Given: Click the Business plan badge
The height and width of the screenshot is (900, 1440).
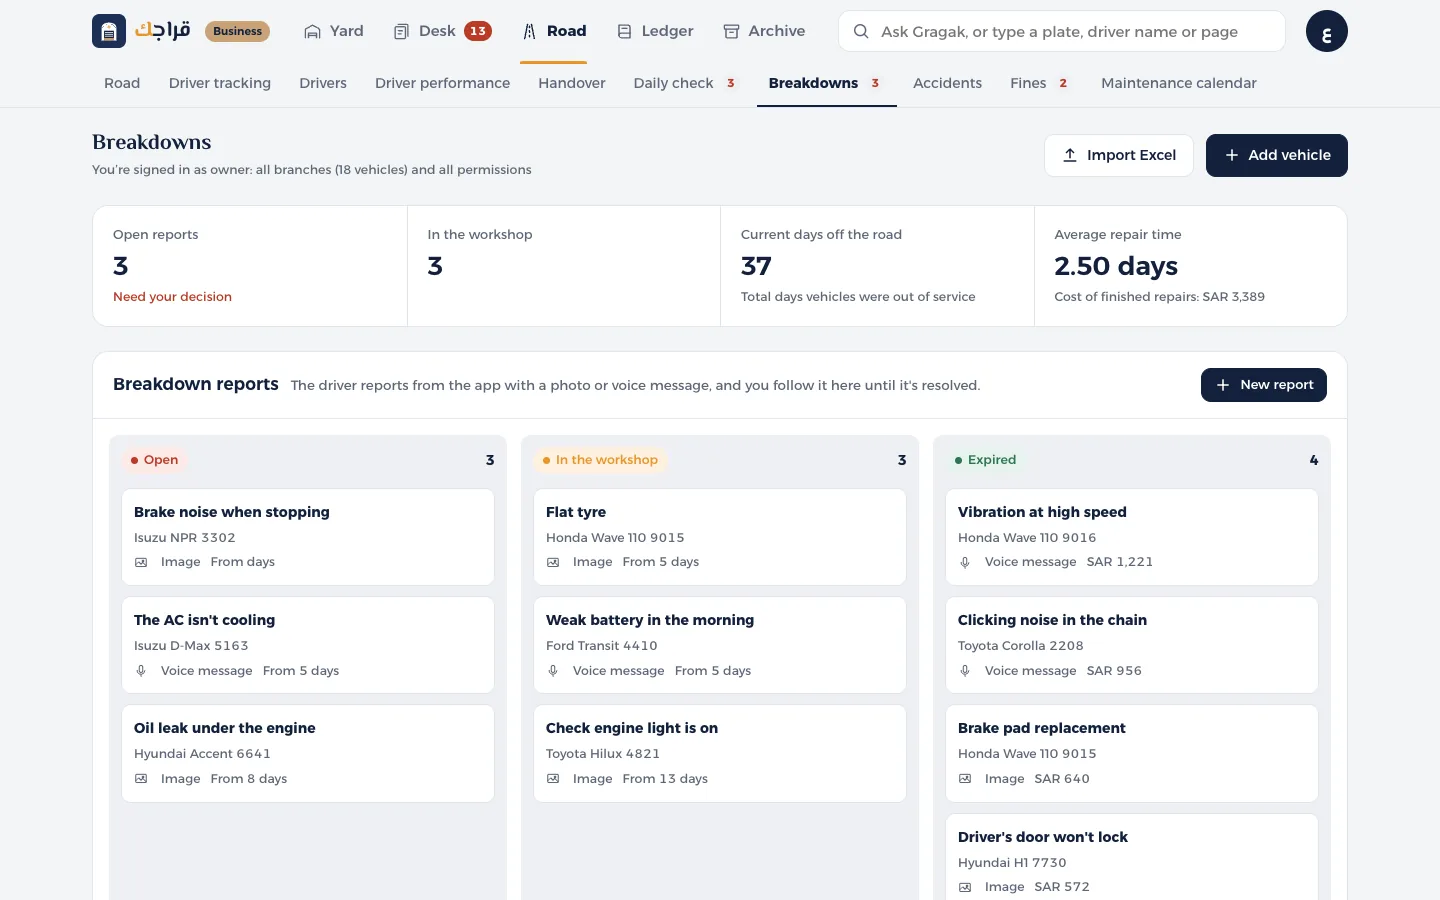Looking at the screenshot, I should (x=237, y=31).
